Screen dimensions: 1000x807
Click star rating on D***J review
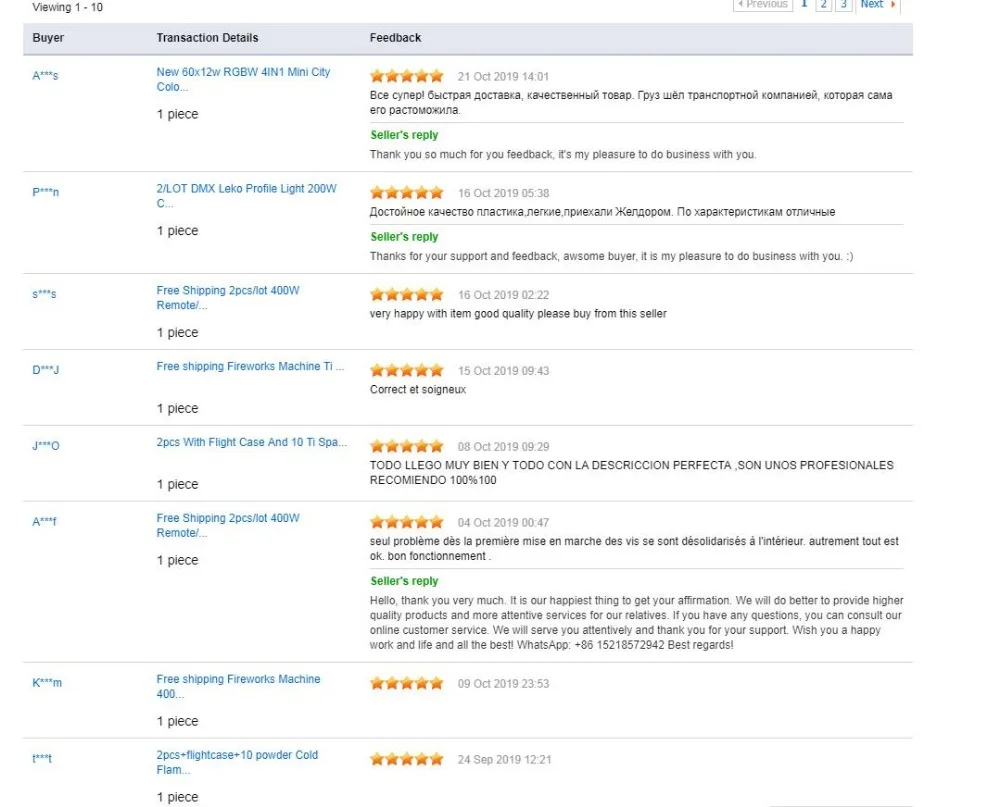(x=406, y=370)
